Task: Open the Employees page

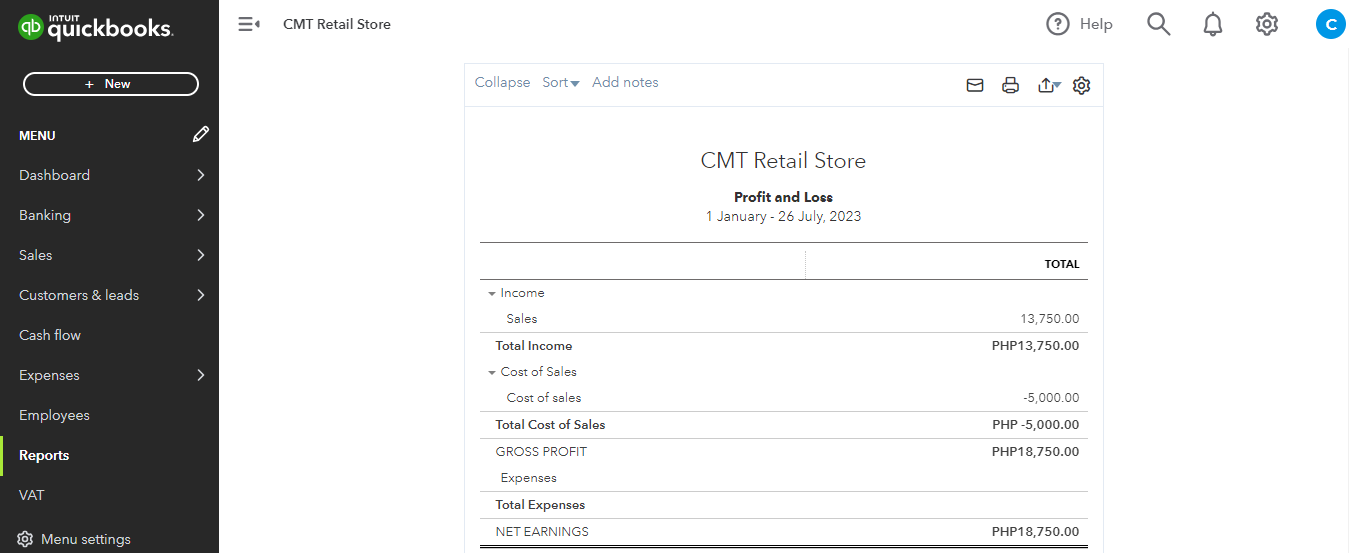Action: pos(54,415)
